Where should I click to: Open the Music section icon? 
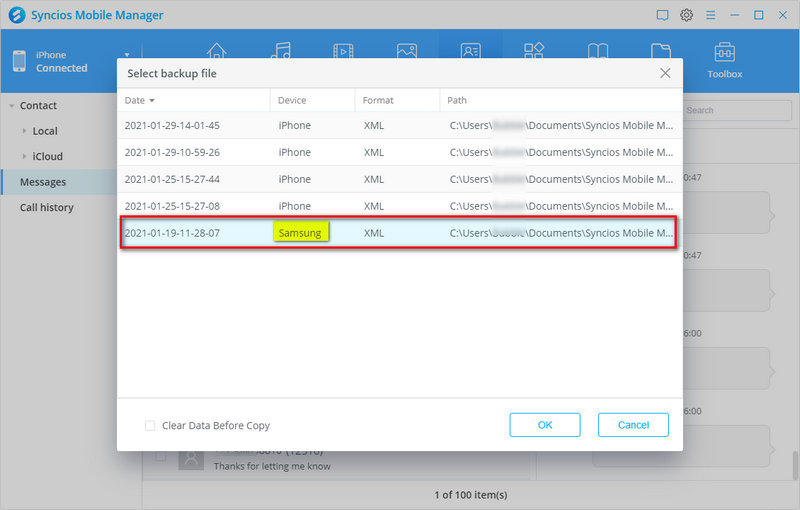click(280, 50)
